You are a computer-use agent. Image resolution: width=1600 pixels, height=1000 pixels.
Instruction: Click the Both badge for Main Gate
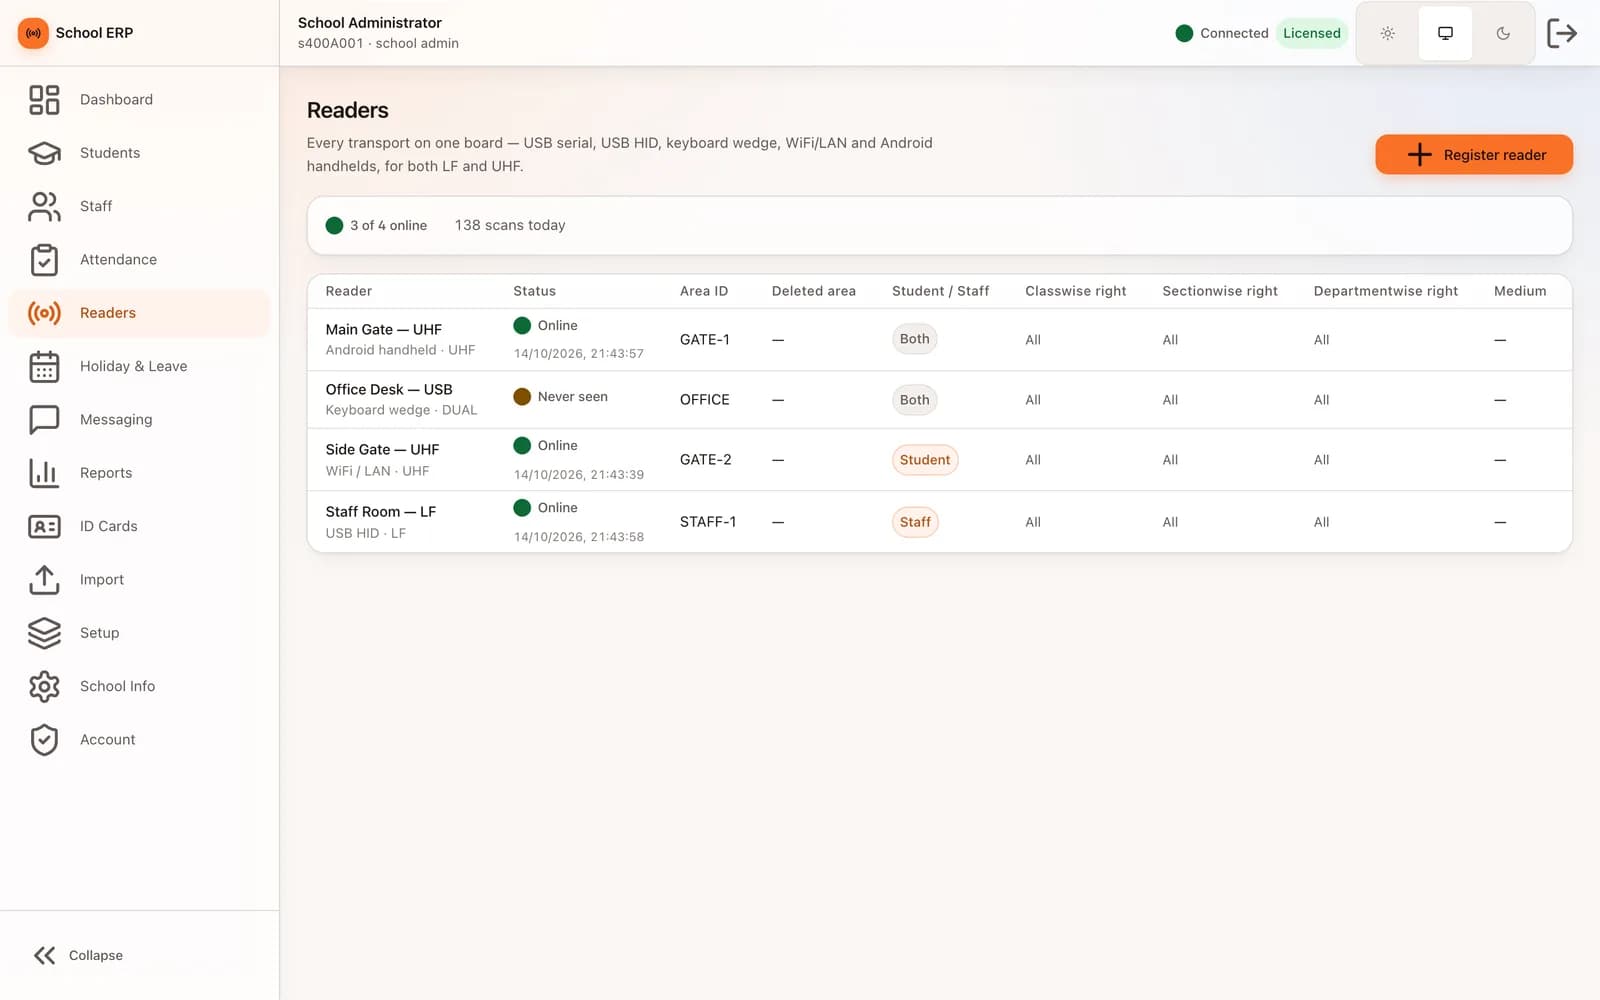pyautogui.click(x=914, y=339)
